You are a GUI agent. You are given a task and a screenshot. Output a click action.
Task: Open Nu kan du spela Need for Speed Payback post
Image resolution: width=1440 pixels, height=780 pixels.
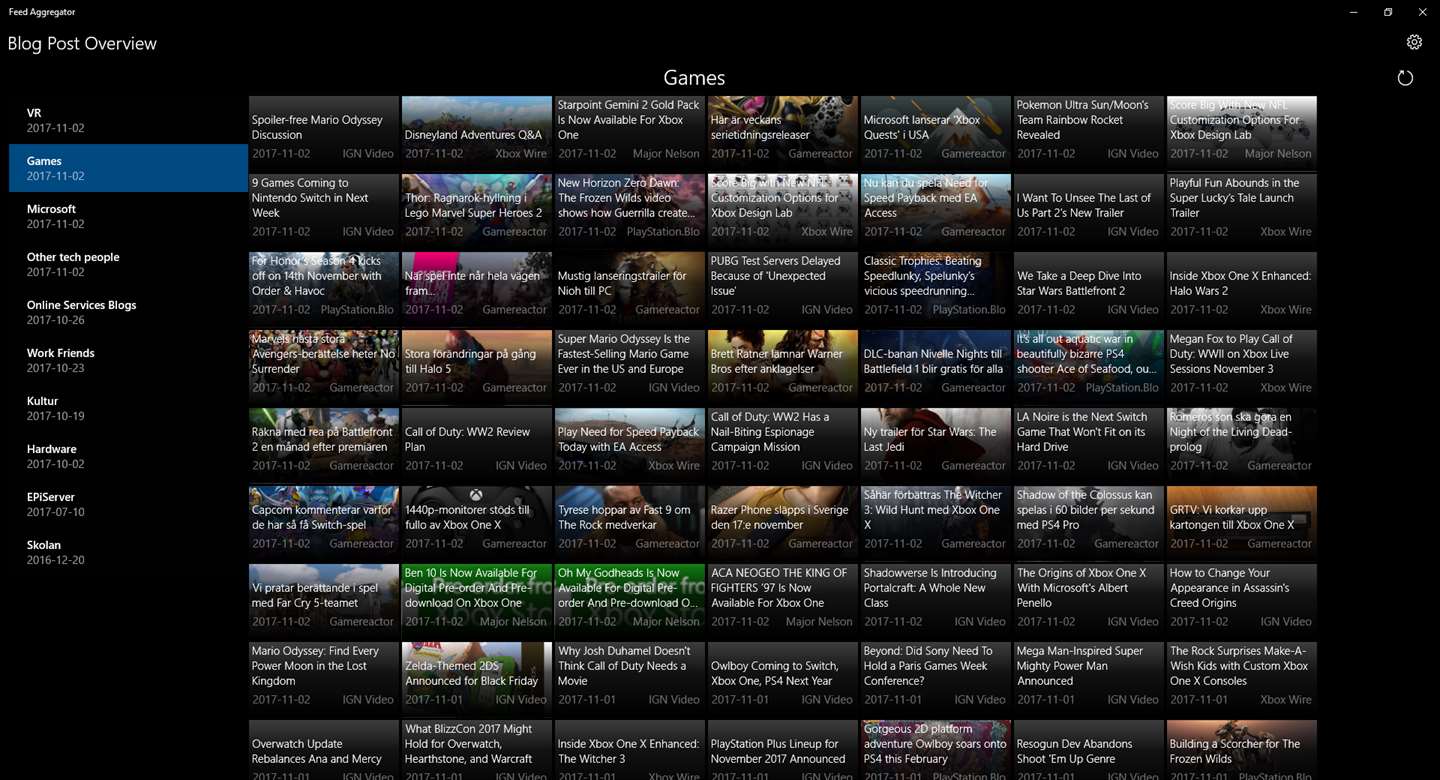[x=936, y=211]
